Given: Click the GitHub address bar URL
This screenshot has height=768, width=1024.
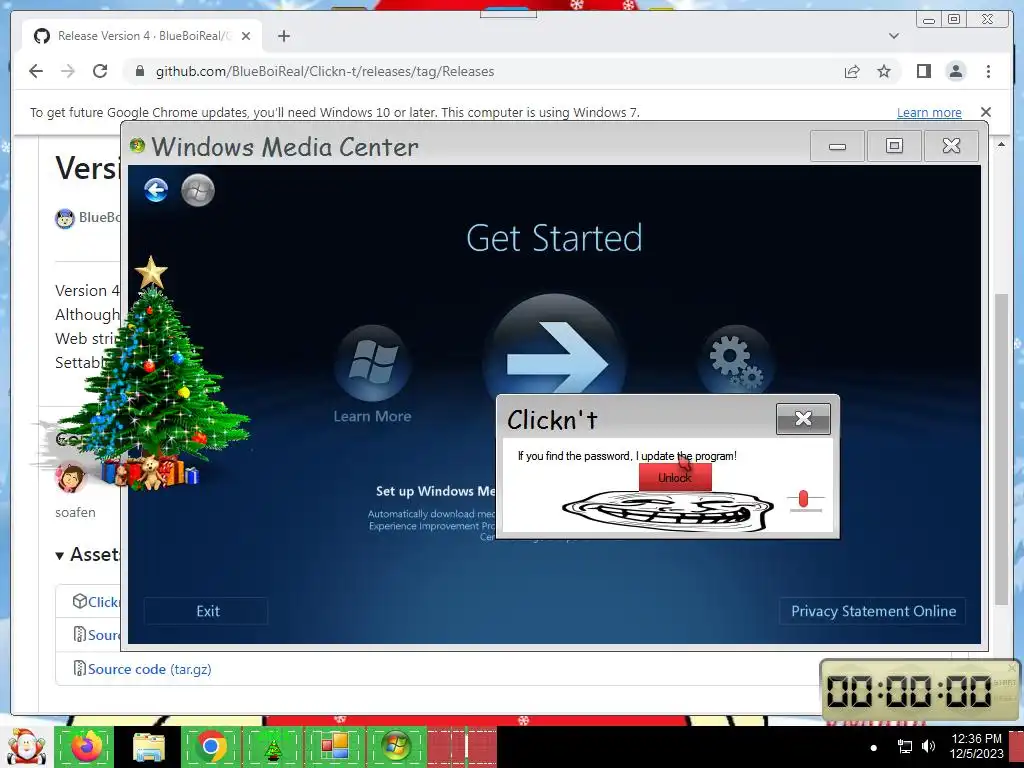Looking at the screenshot, I should [325, 71].
